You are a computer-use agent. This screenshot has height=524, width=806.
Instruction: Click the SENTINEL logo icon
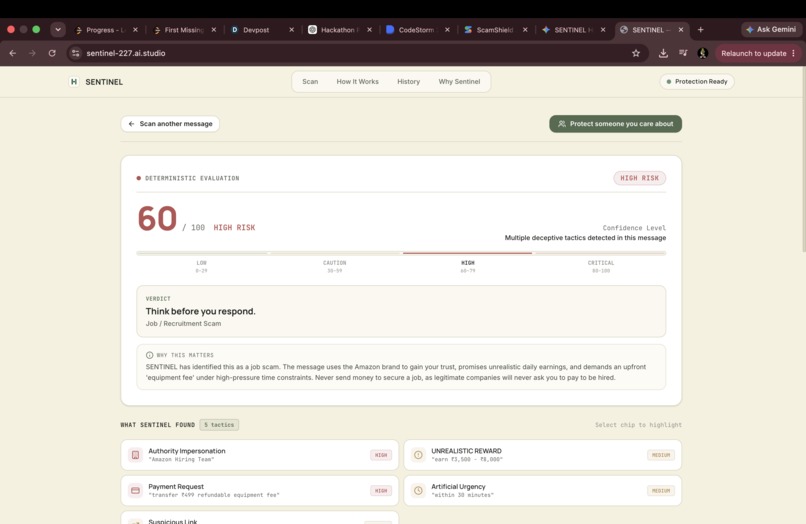tap(74, 82)
